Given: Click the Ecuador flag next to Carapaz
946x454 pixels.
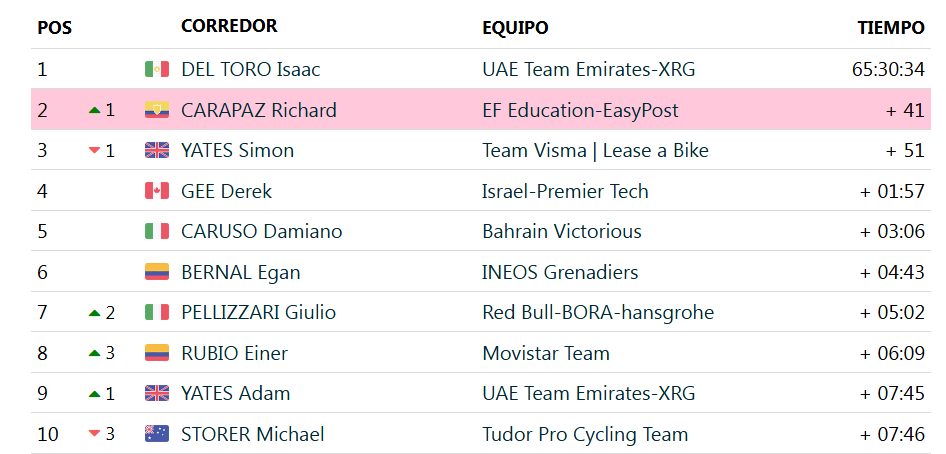Looking at the screenshot, I should click(157, 110).
